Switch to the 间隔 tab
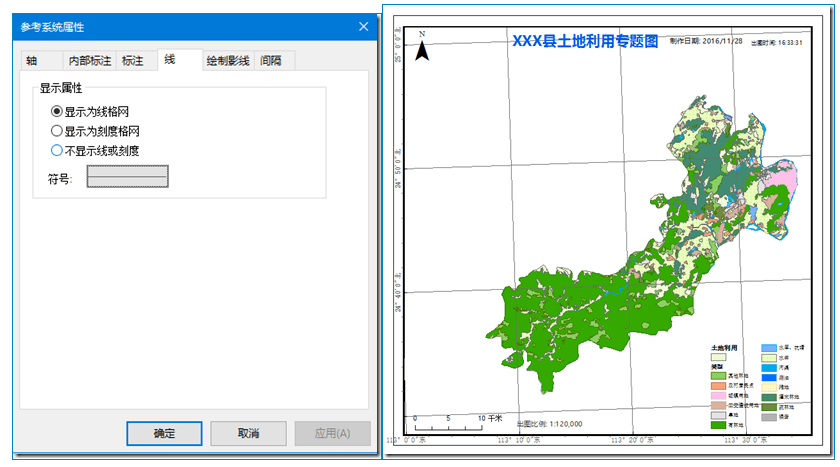This screenshot has width=840, height=467. pos(271,61)
